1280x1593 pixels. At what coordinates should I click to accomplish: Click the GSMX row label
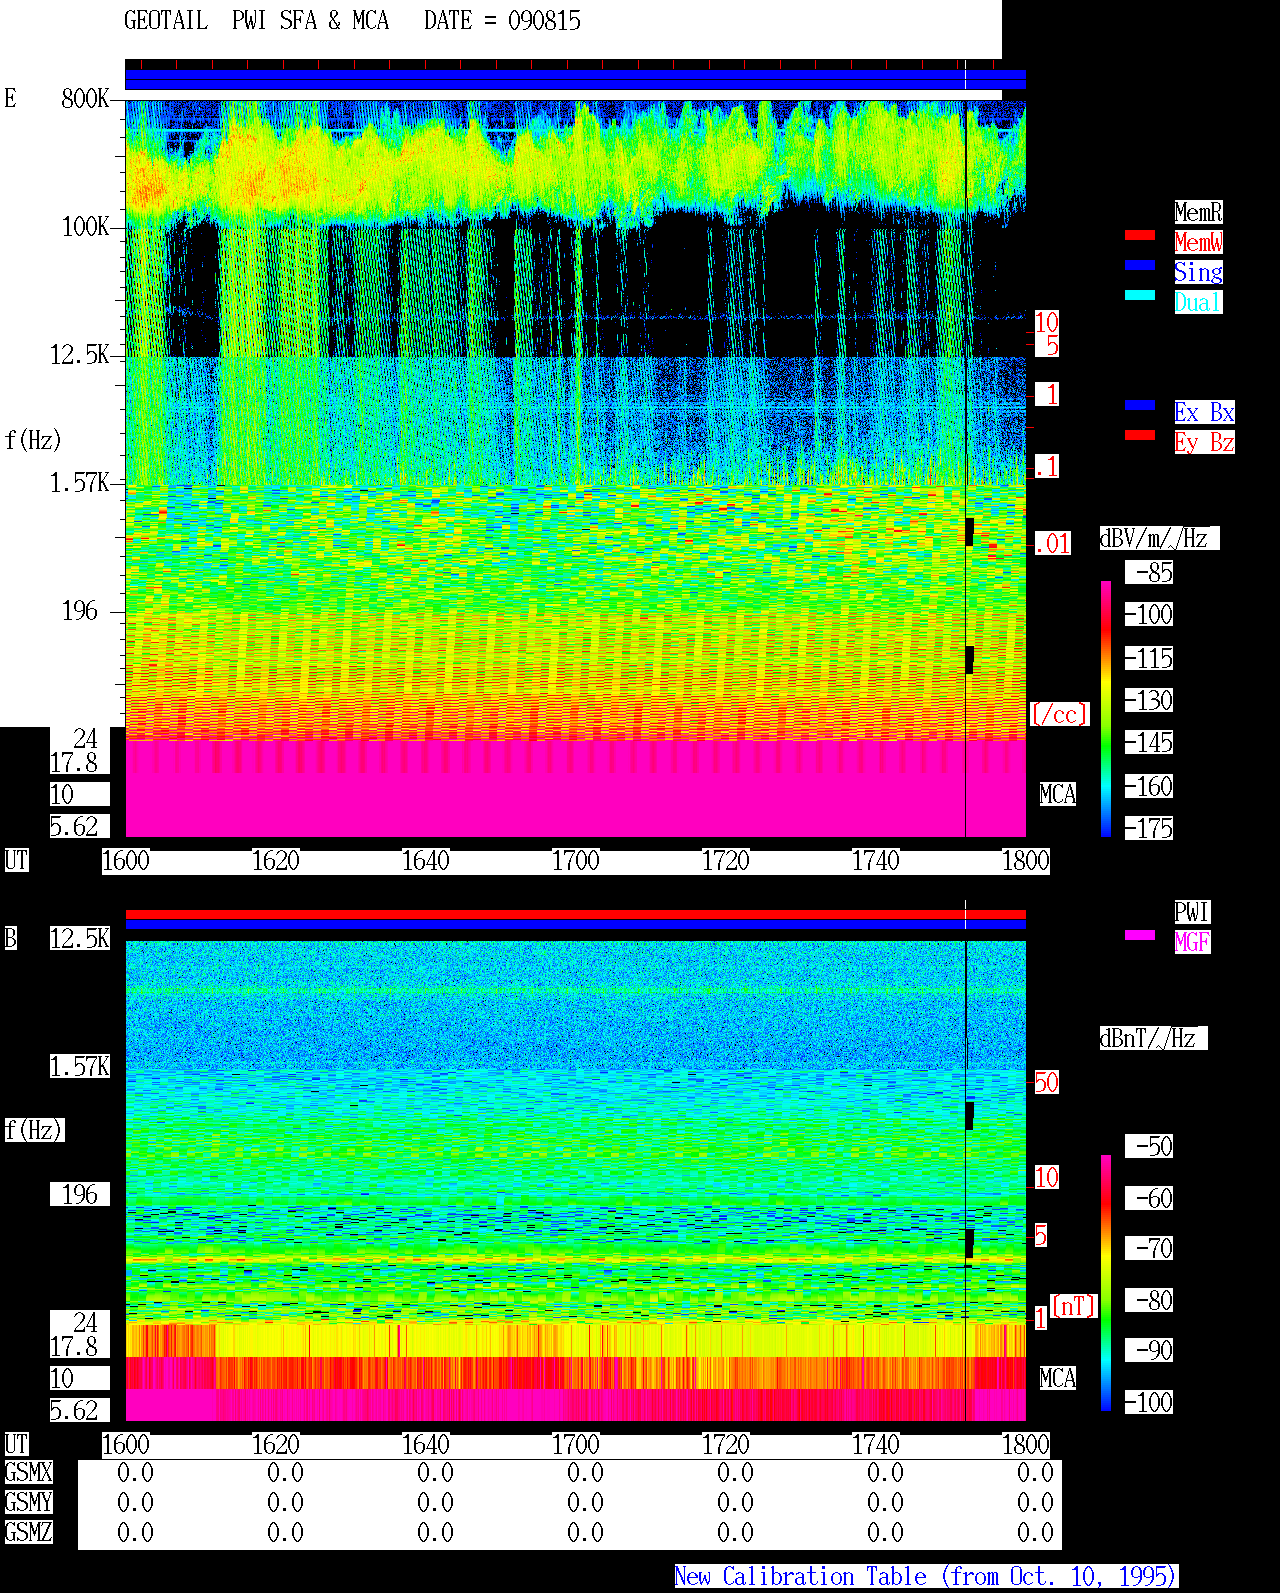(28, 1472)
